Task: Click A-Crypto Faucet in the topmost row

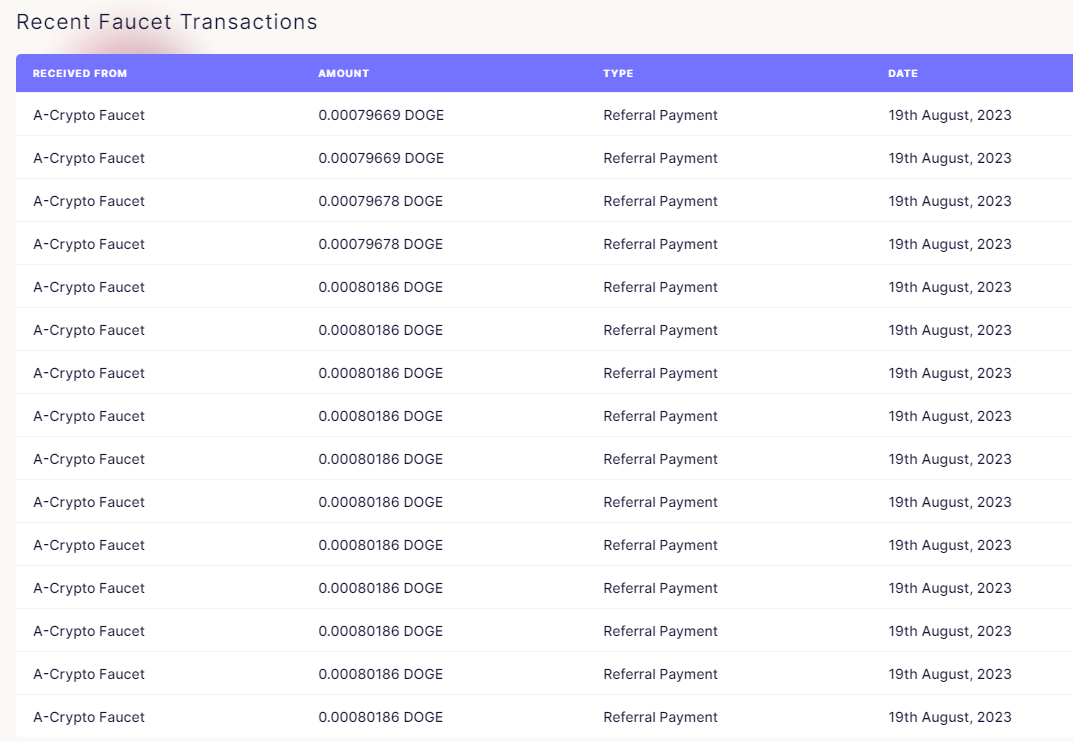Action: pos(89,115)
